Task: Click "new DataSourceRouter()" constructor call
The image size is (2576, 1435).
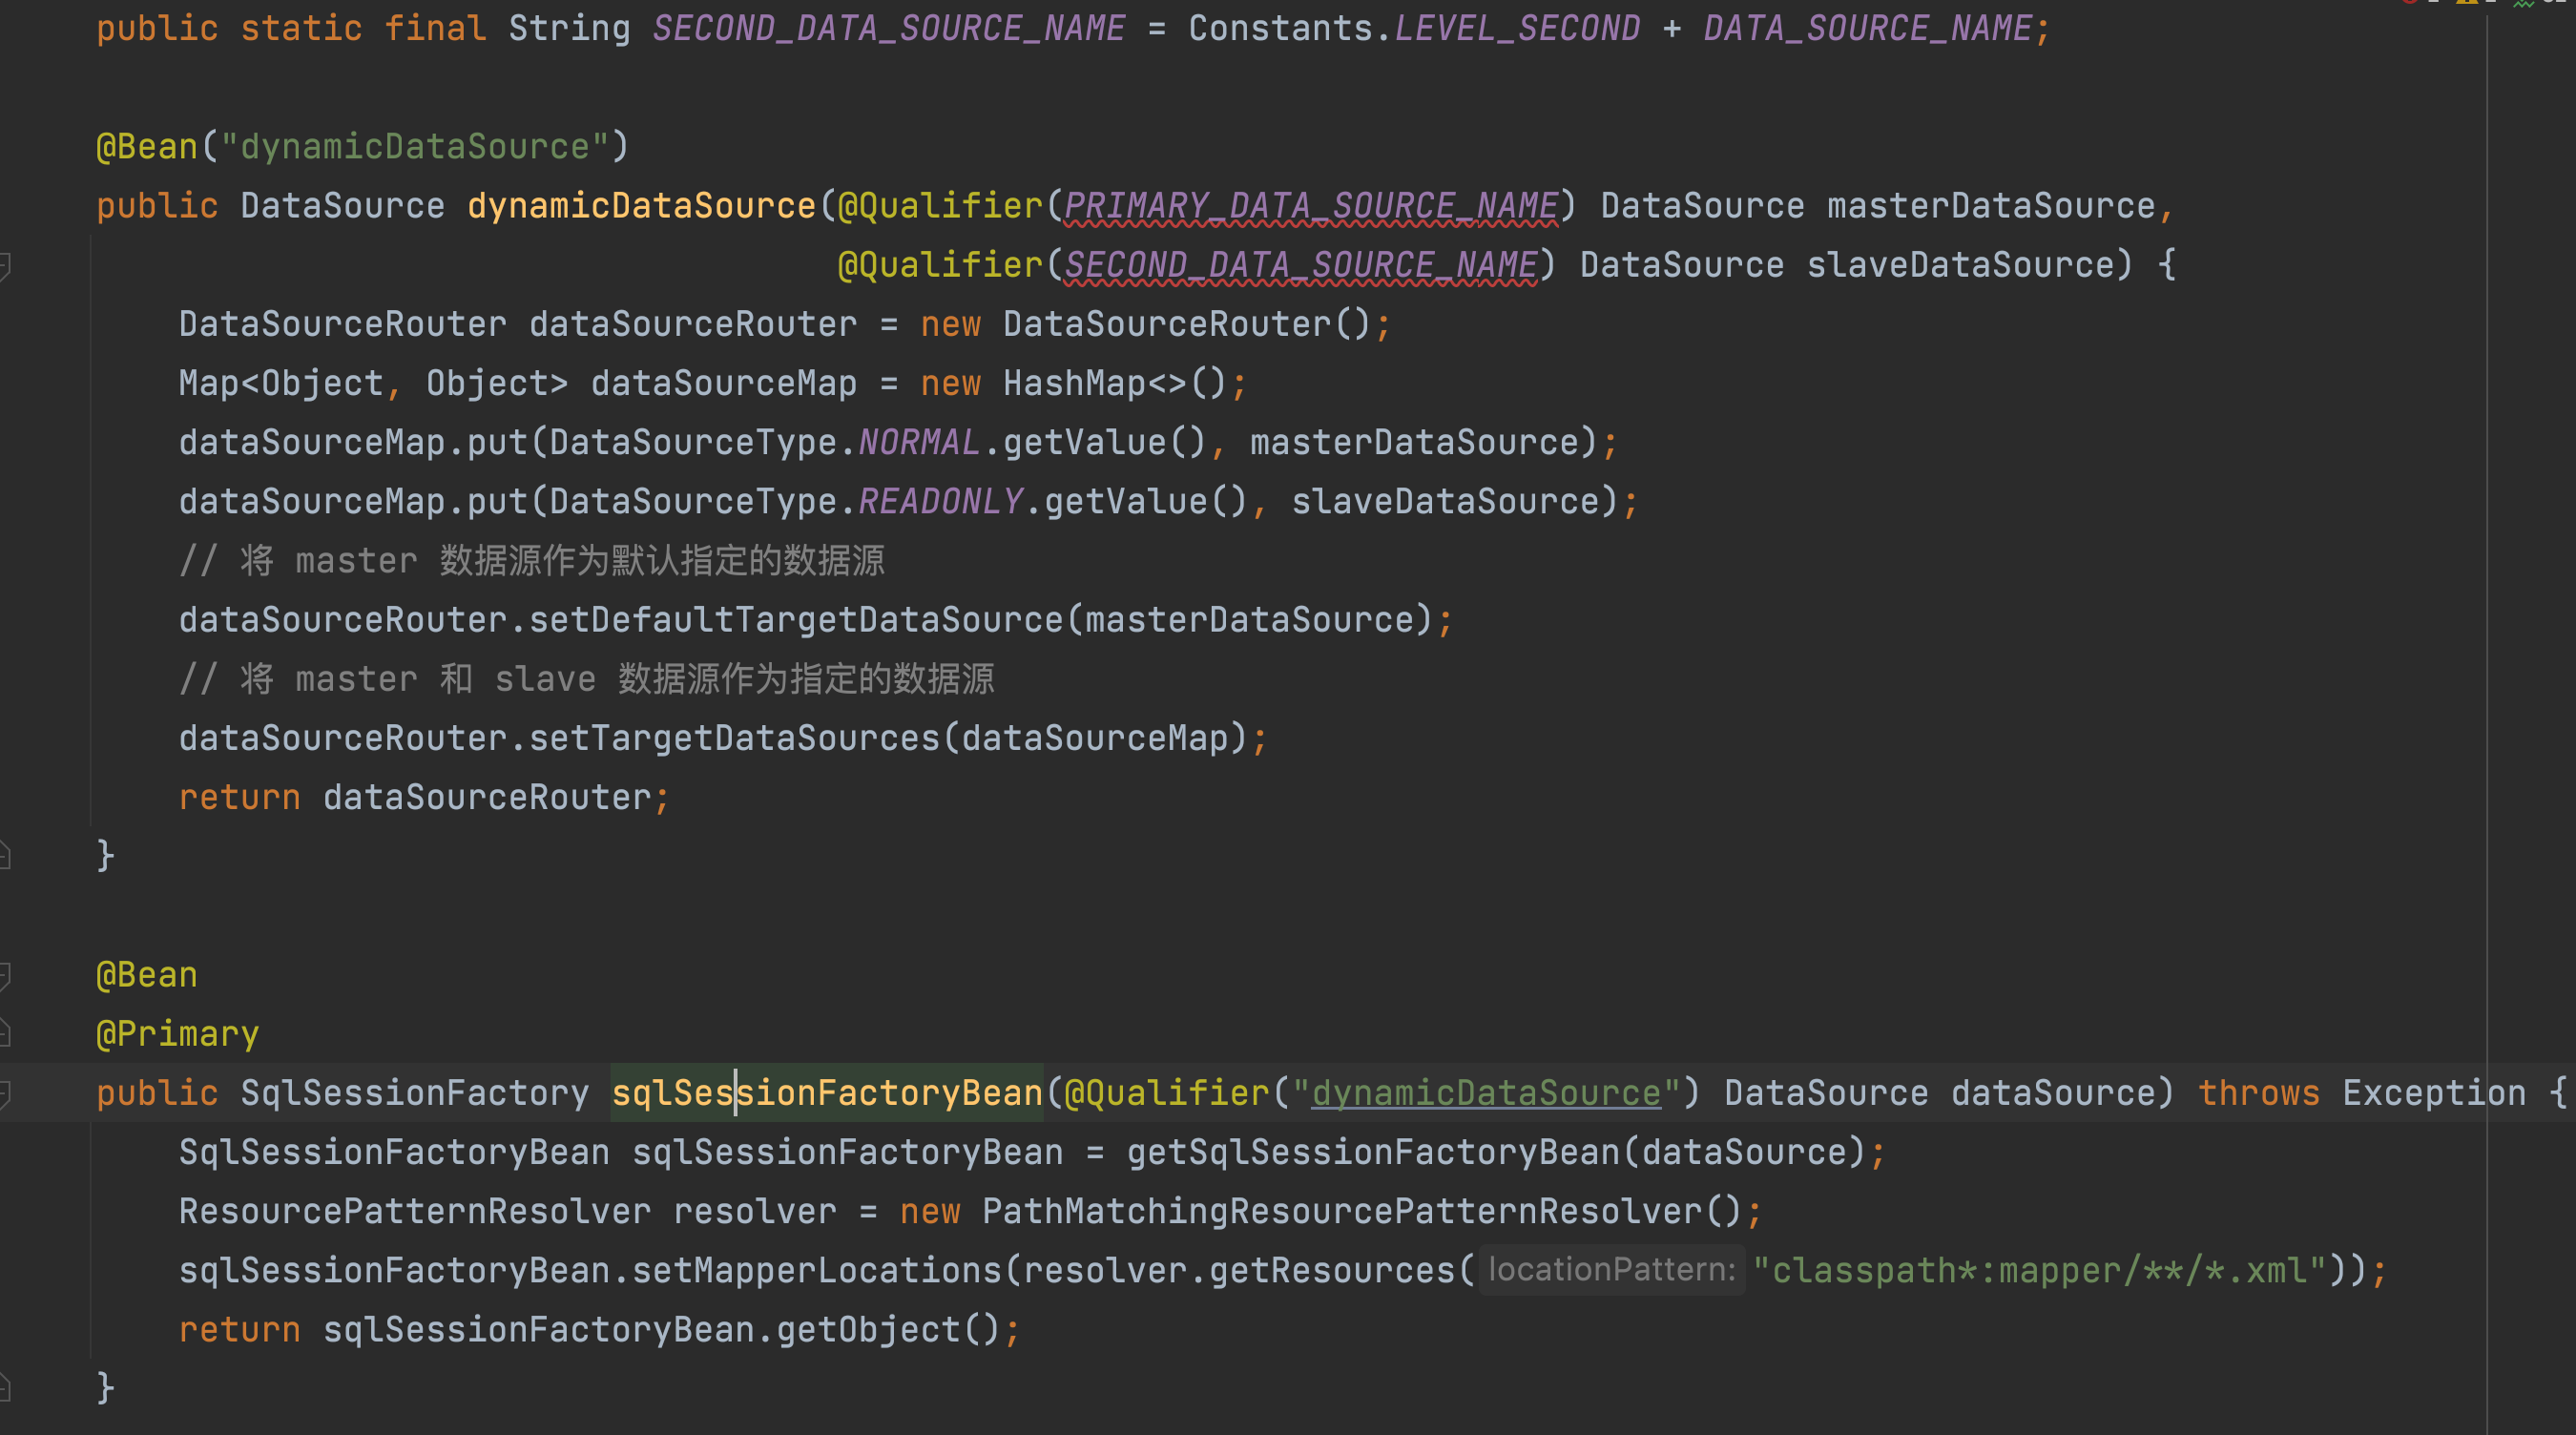Action: pos(1145,324)
